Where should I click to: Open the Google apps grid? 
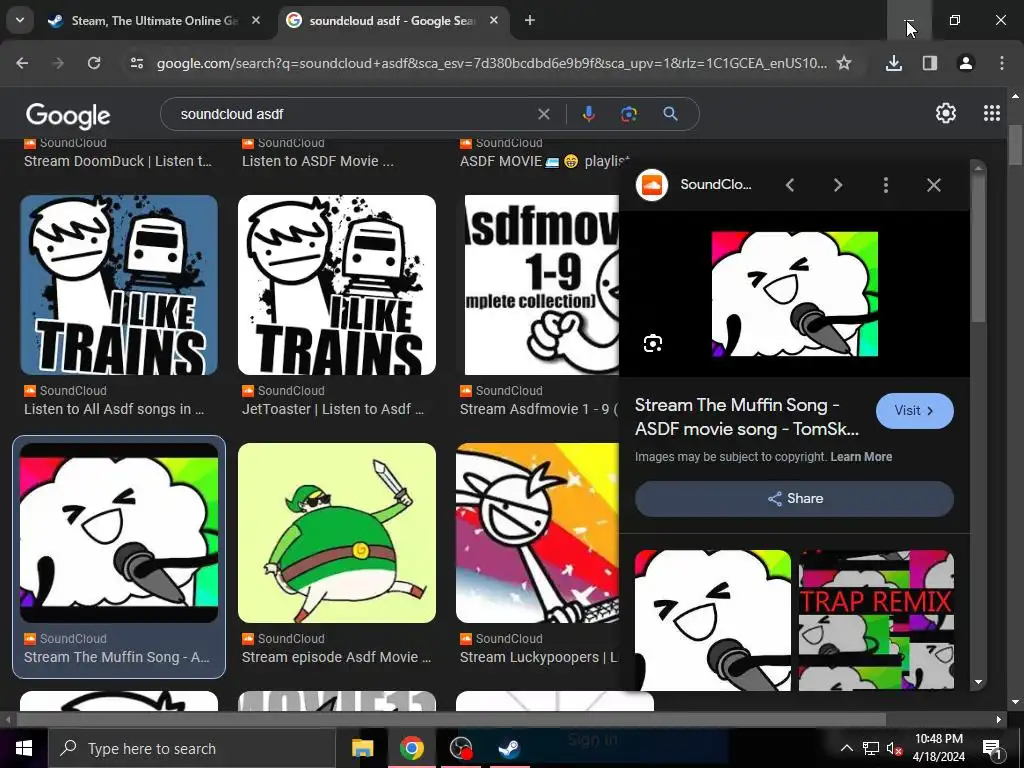click(x=992, y=114)
